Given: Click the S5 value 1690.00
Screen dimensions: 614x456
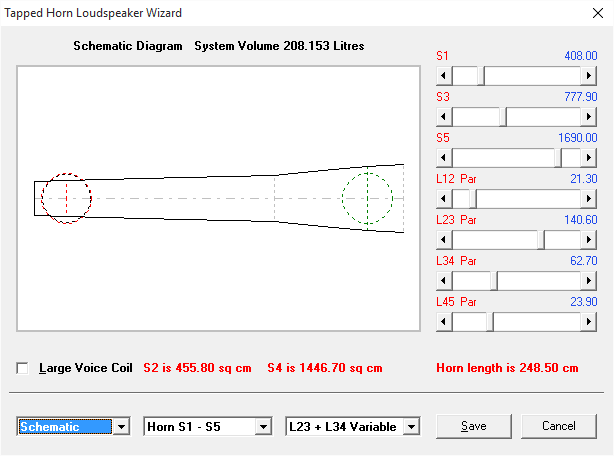Looking at the screenshot, I should 578,138.
